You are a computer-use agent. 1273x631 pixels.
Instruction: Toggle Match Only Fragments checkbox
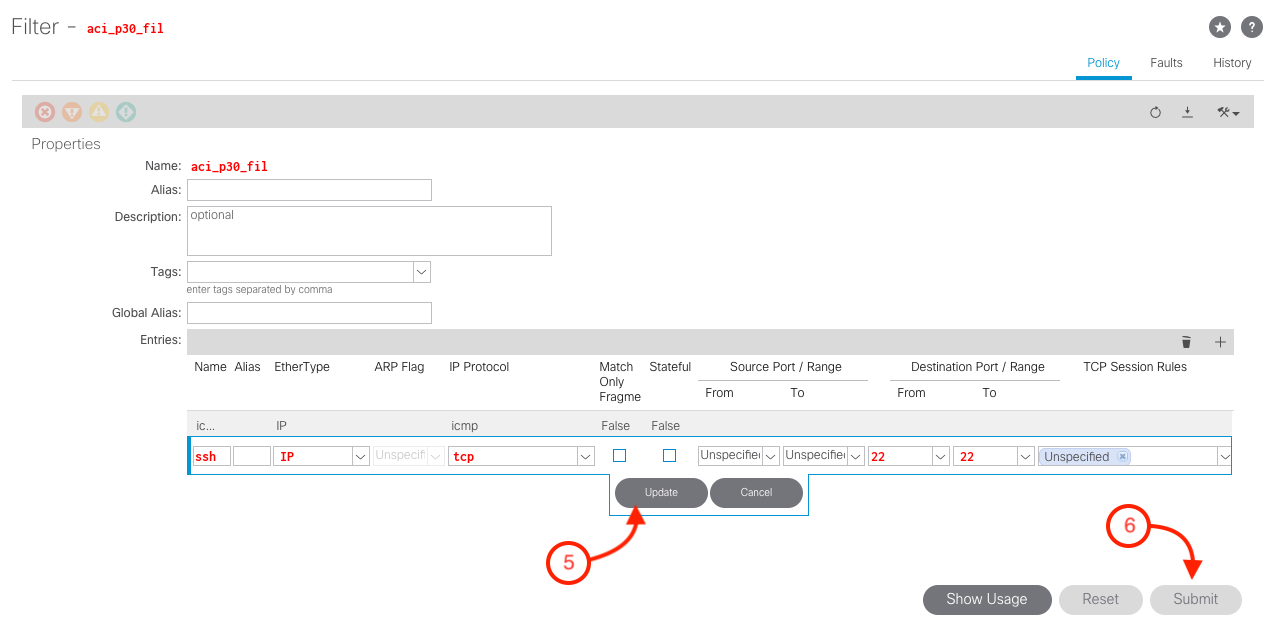(619, 456)
